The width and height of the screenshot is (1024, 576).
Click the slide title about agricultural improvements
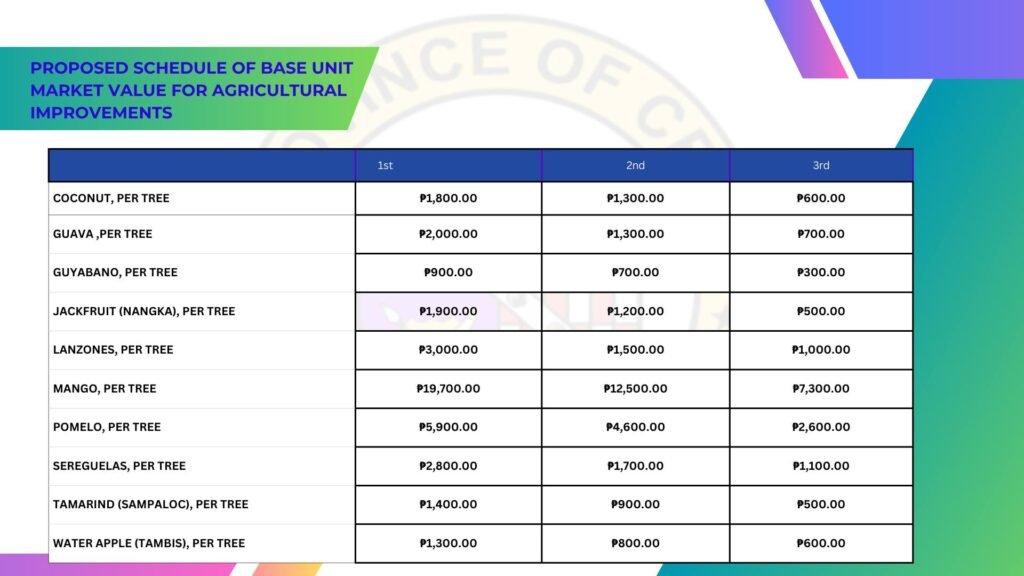coord(188,91)
